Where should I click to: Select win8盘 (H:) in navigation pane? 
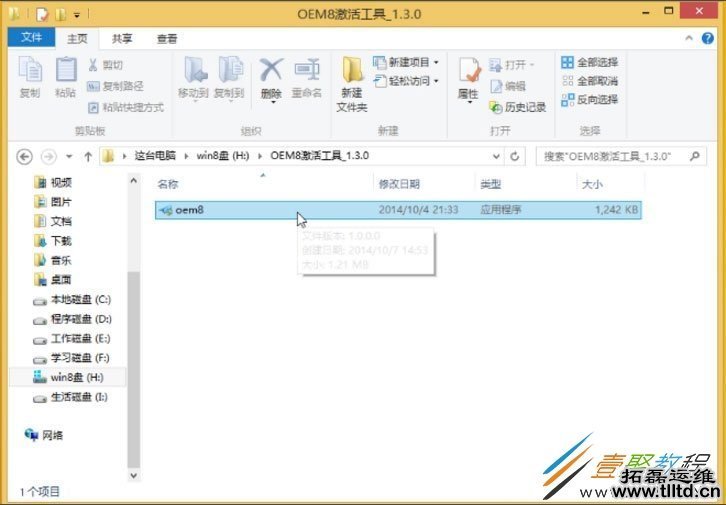[69, 377]
